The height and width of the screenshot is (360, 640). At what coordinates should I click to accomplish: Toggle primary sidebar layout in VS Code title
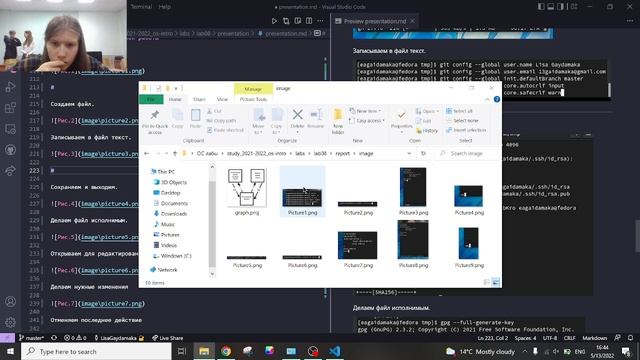(541, 7)
